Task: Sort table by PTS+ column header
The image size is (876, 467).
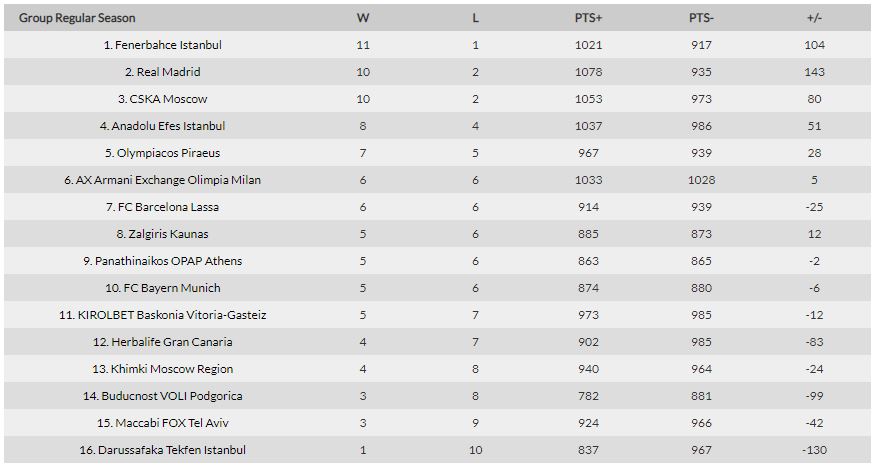Action: (588, 18)
